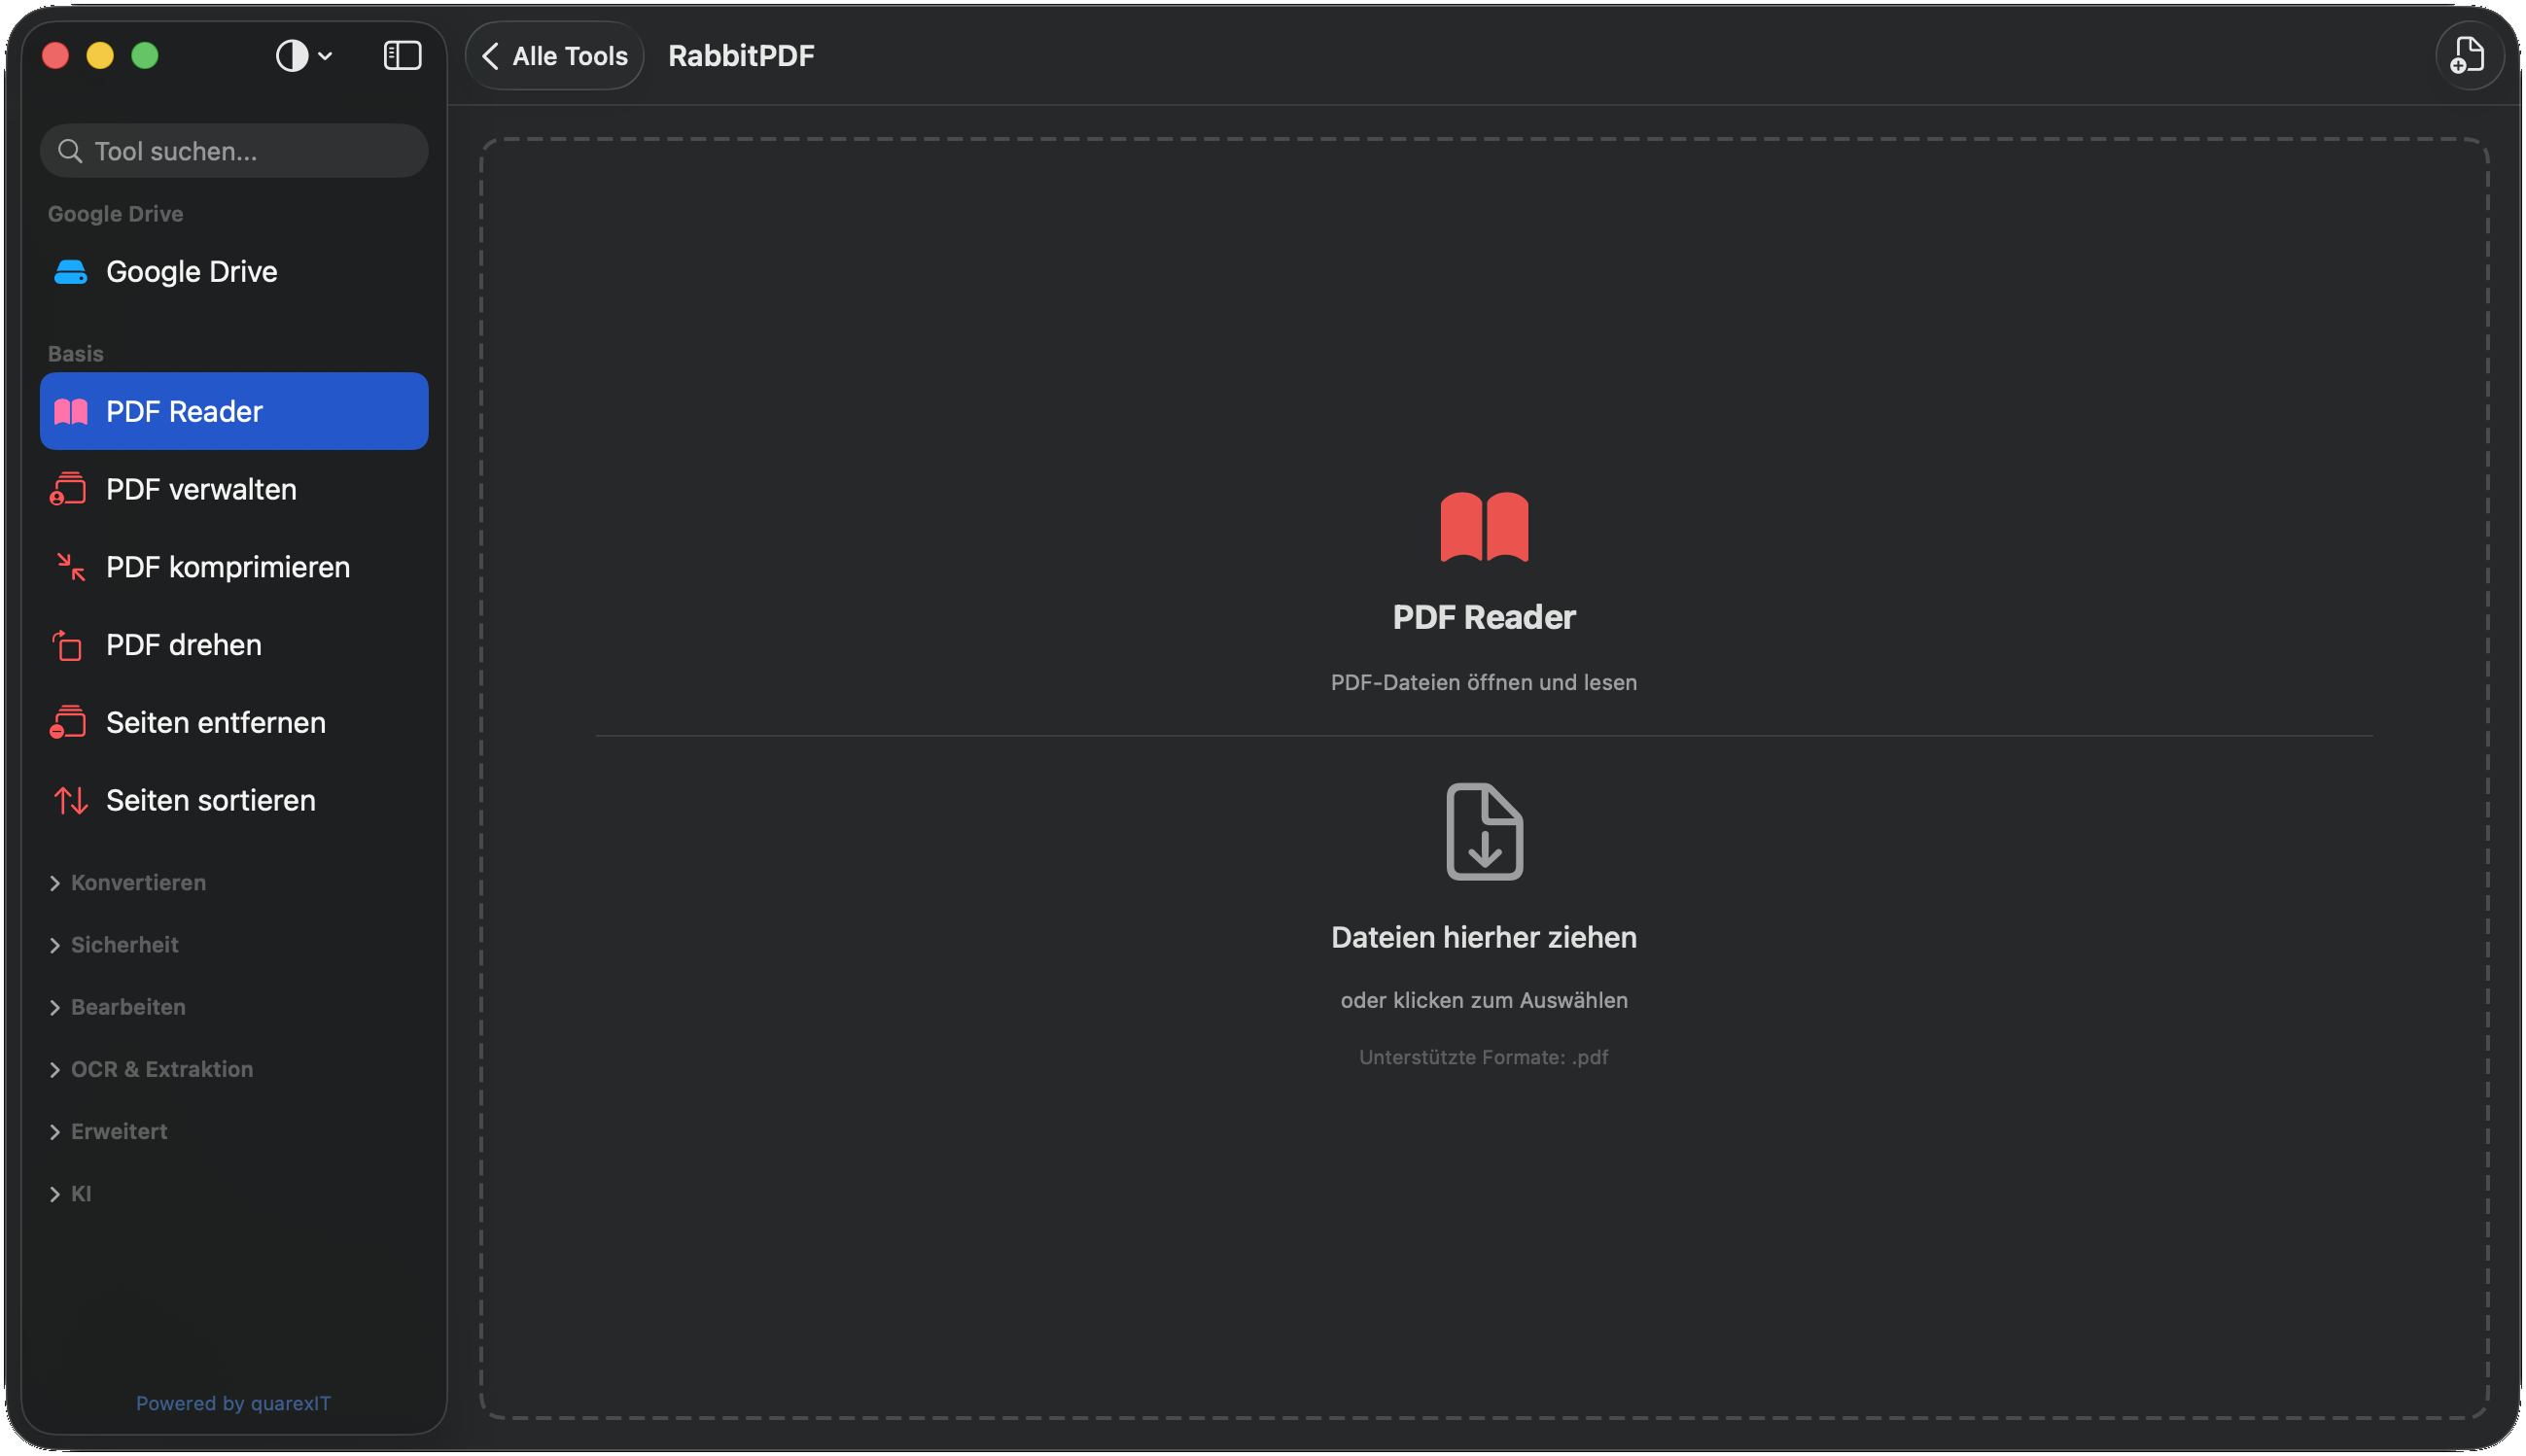The image size is (2526, 1456).
Task: Click the PDF komprimieren arrows icon
Action: [x=70, y=567]
